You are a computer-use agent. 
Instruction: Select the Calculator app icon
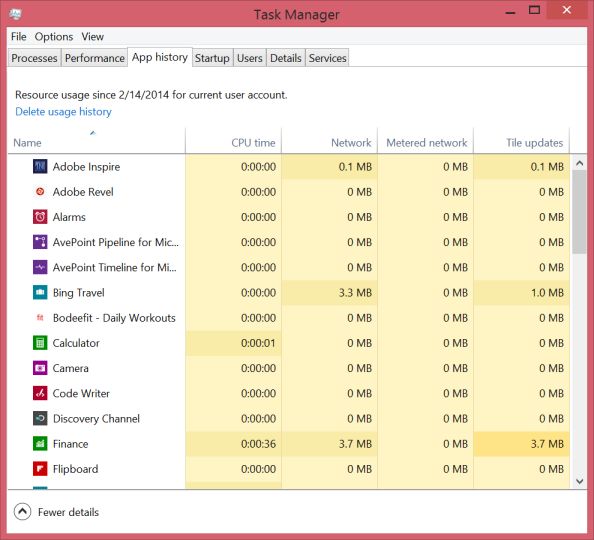[x=40, y=343]
